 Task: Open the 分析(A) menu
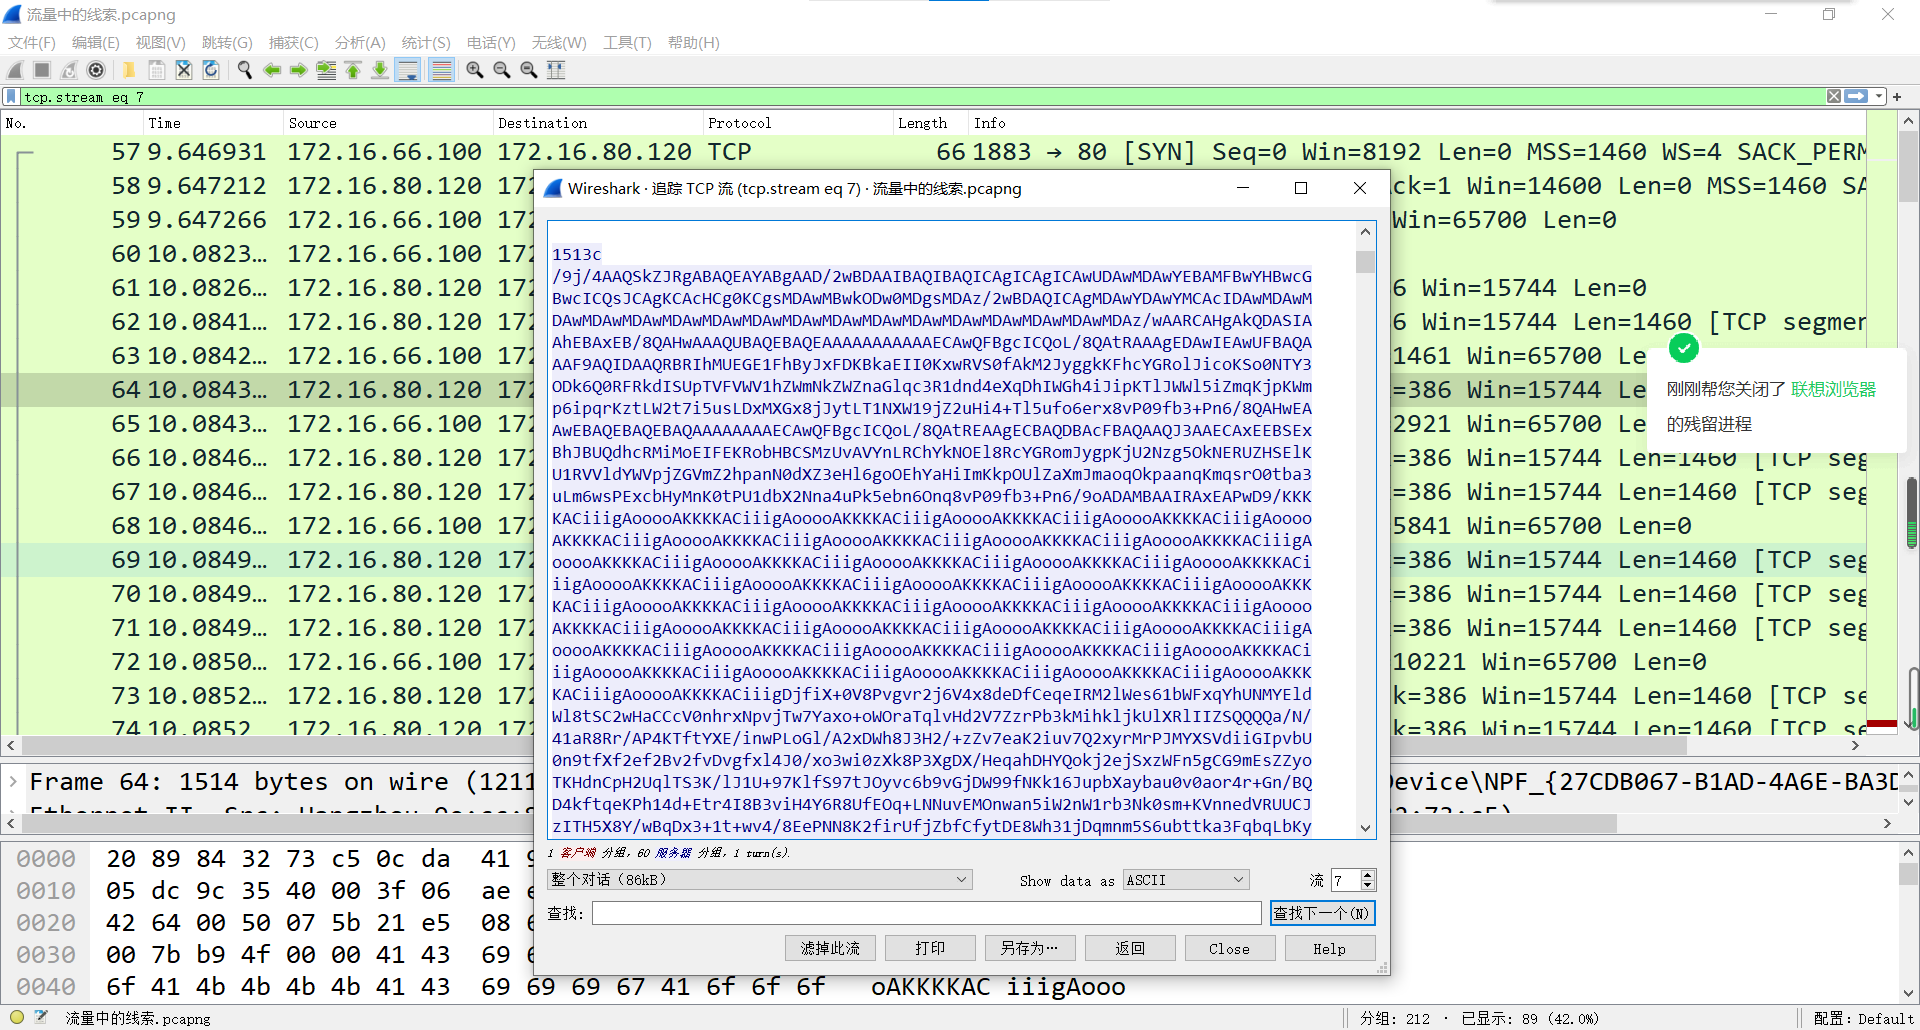359,42
